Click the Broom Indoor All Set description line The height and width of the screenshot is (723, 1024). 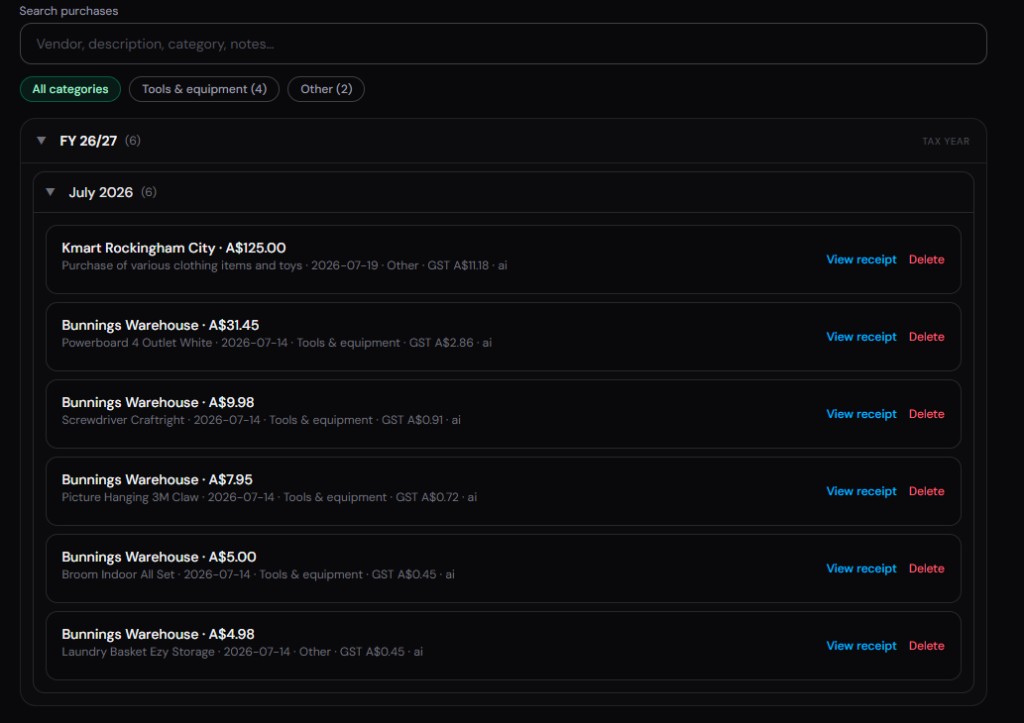click(258, 574)
